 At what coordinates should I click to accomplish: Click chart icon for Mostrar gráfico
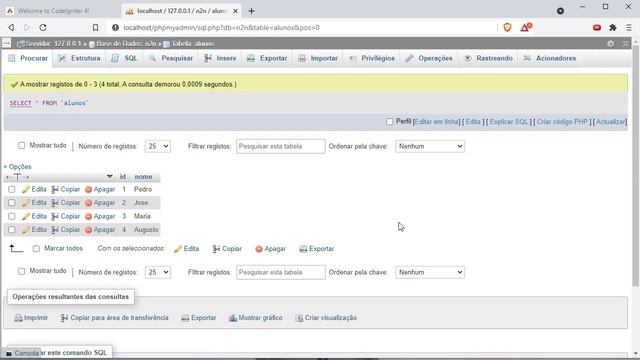coord(233,318)
